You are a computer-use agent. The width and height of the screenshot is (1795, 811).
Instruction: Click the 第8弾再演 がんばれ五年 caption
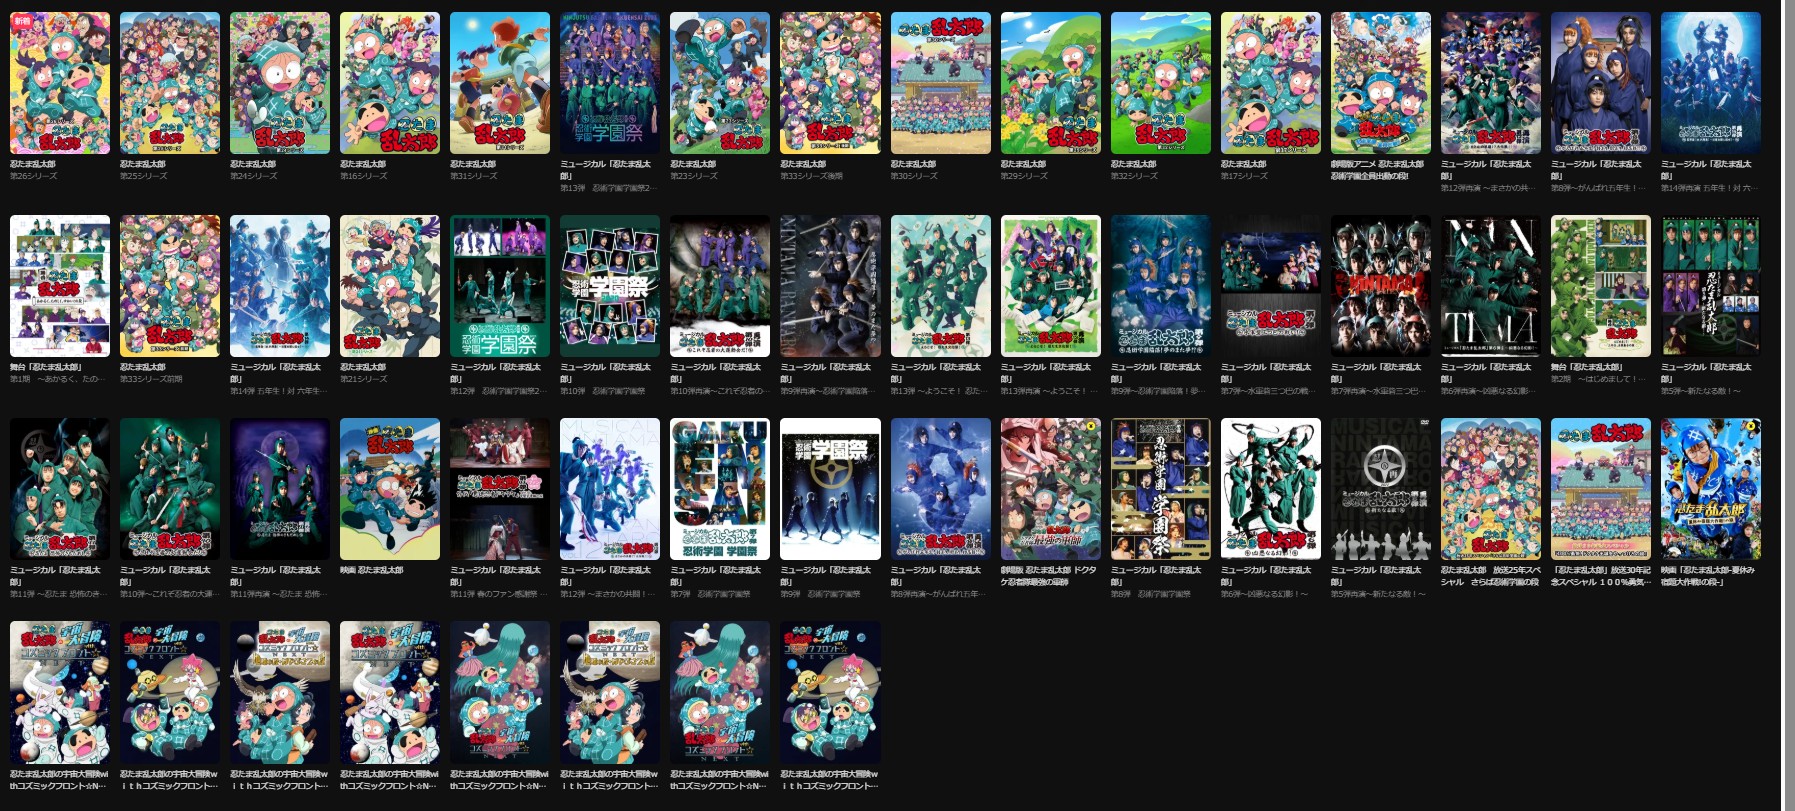tap(940, 594)
